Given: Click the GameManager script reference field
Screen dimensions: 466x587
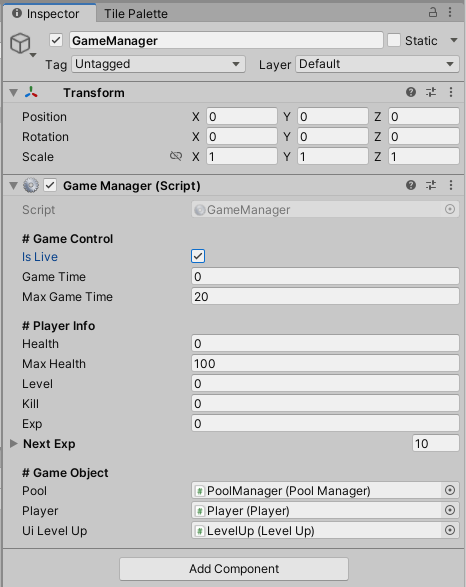Looking at the screenshot, I should tap(325, 210).
